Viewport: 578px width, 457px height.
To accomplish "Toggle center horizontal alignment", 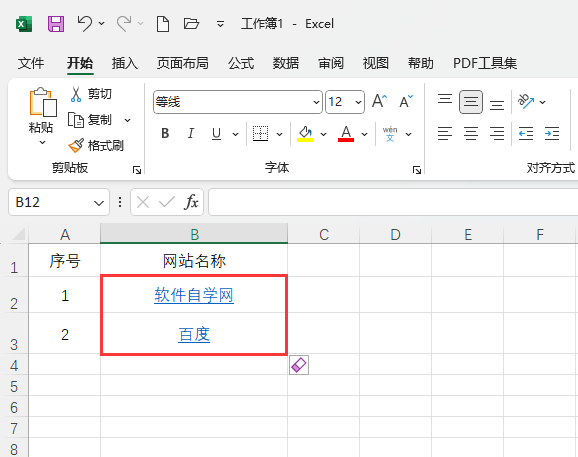I will [x=471, y=133].
